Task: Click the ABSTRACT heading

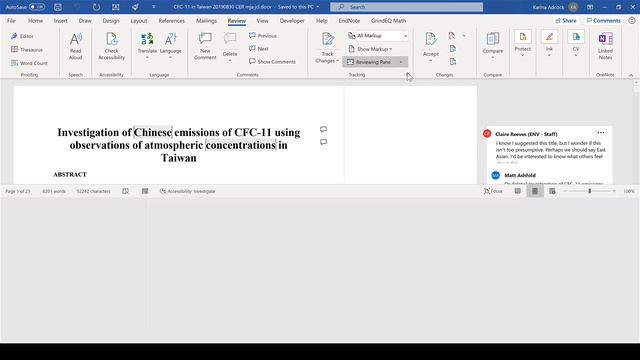Action: coord(70,175)
